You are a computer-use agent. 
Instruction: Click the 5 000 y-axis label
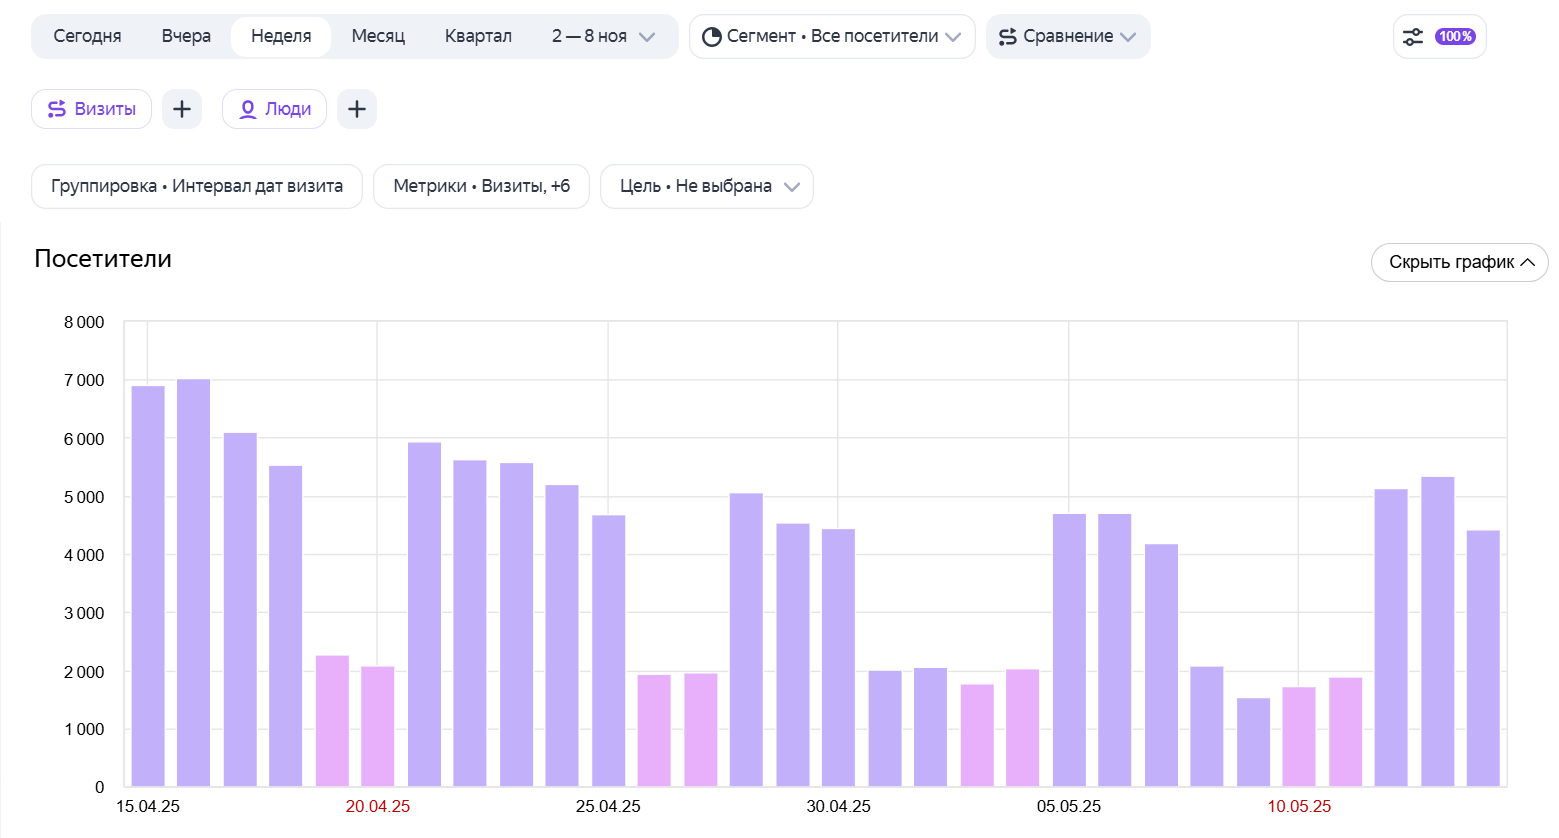coord(84,497)
